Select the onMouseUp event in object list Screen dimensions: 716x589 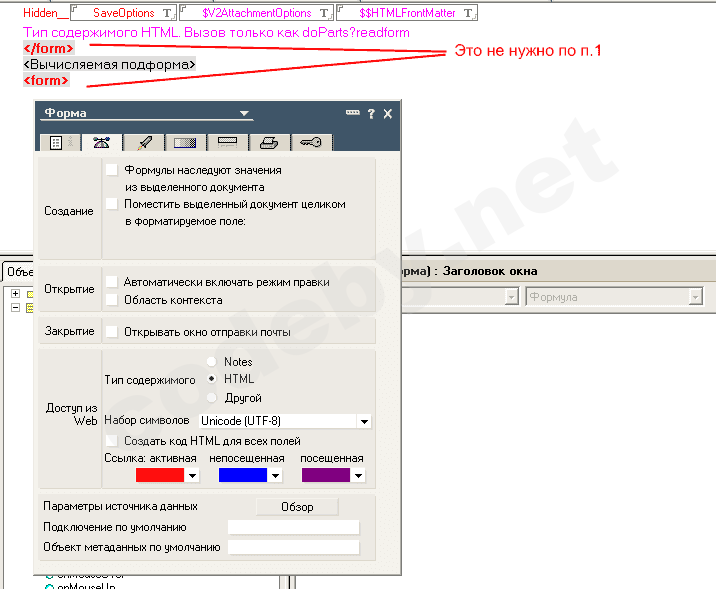[86, 586]
